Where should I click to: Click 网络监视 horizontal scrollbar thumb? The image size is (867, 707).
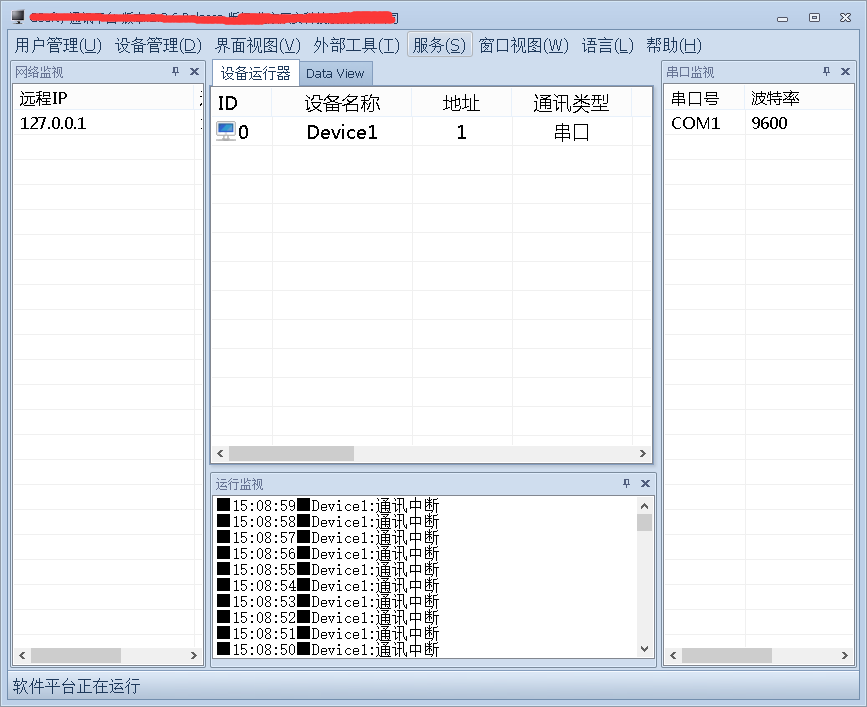[76, 655]
